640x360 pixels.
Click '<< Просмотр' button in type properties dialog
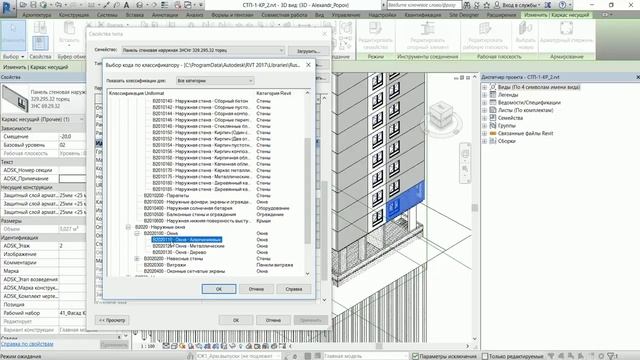(x=112, y=320)
